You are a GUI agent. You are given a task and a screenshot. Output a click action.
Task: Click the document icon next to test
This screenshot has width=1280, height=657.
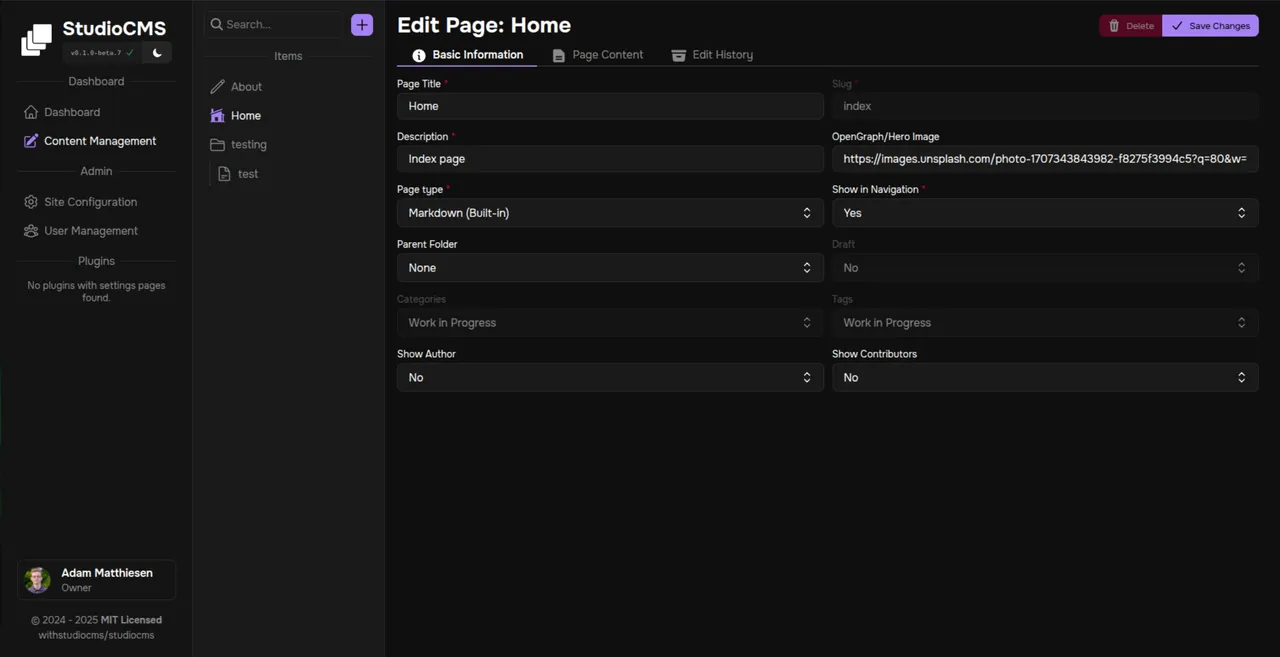coord(224,173)
